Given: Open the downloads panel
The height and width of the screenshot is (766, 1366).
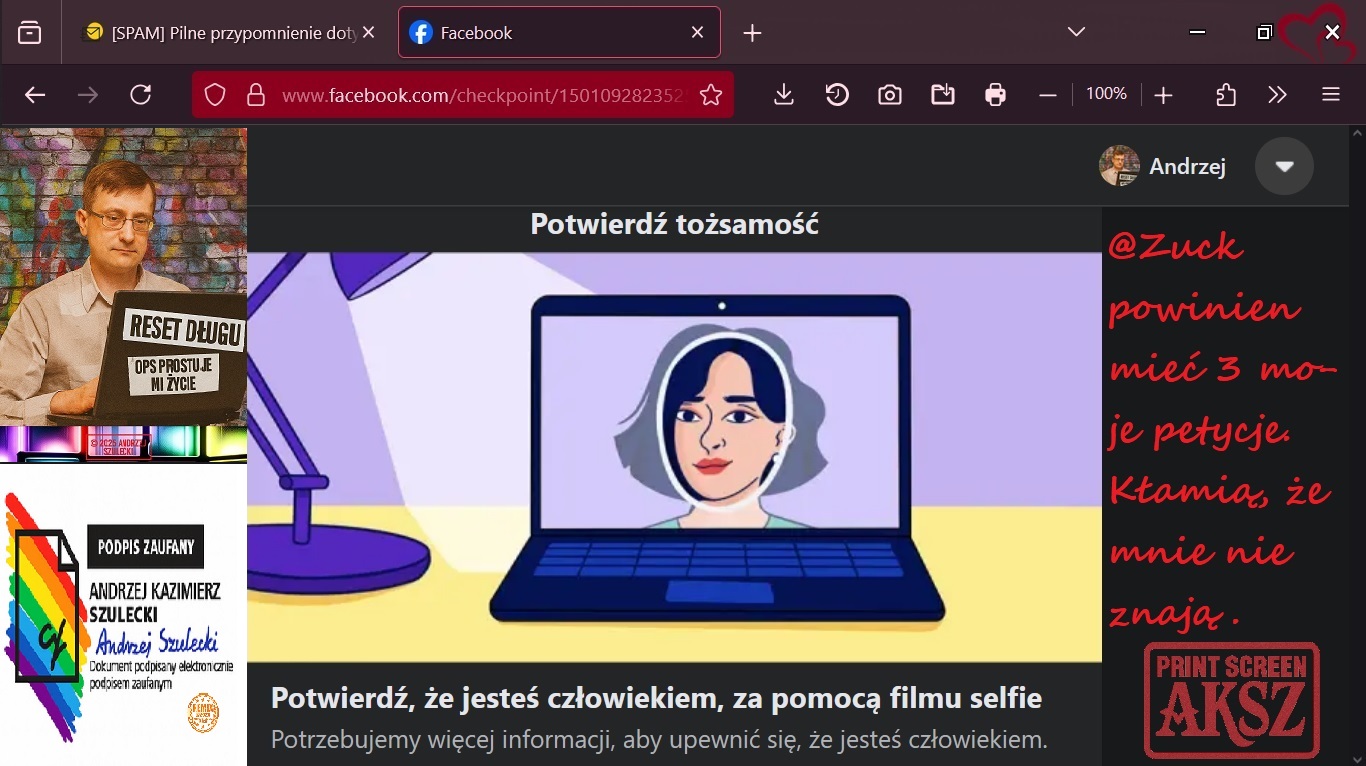Looking at the screenshot, I should coord(784,95).
